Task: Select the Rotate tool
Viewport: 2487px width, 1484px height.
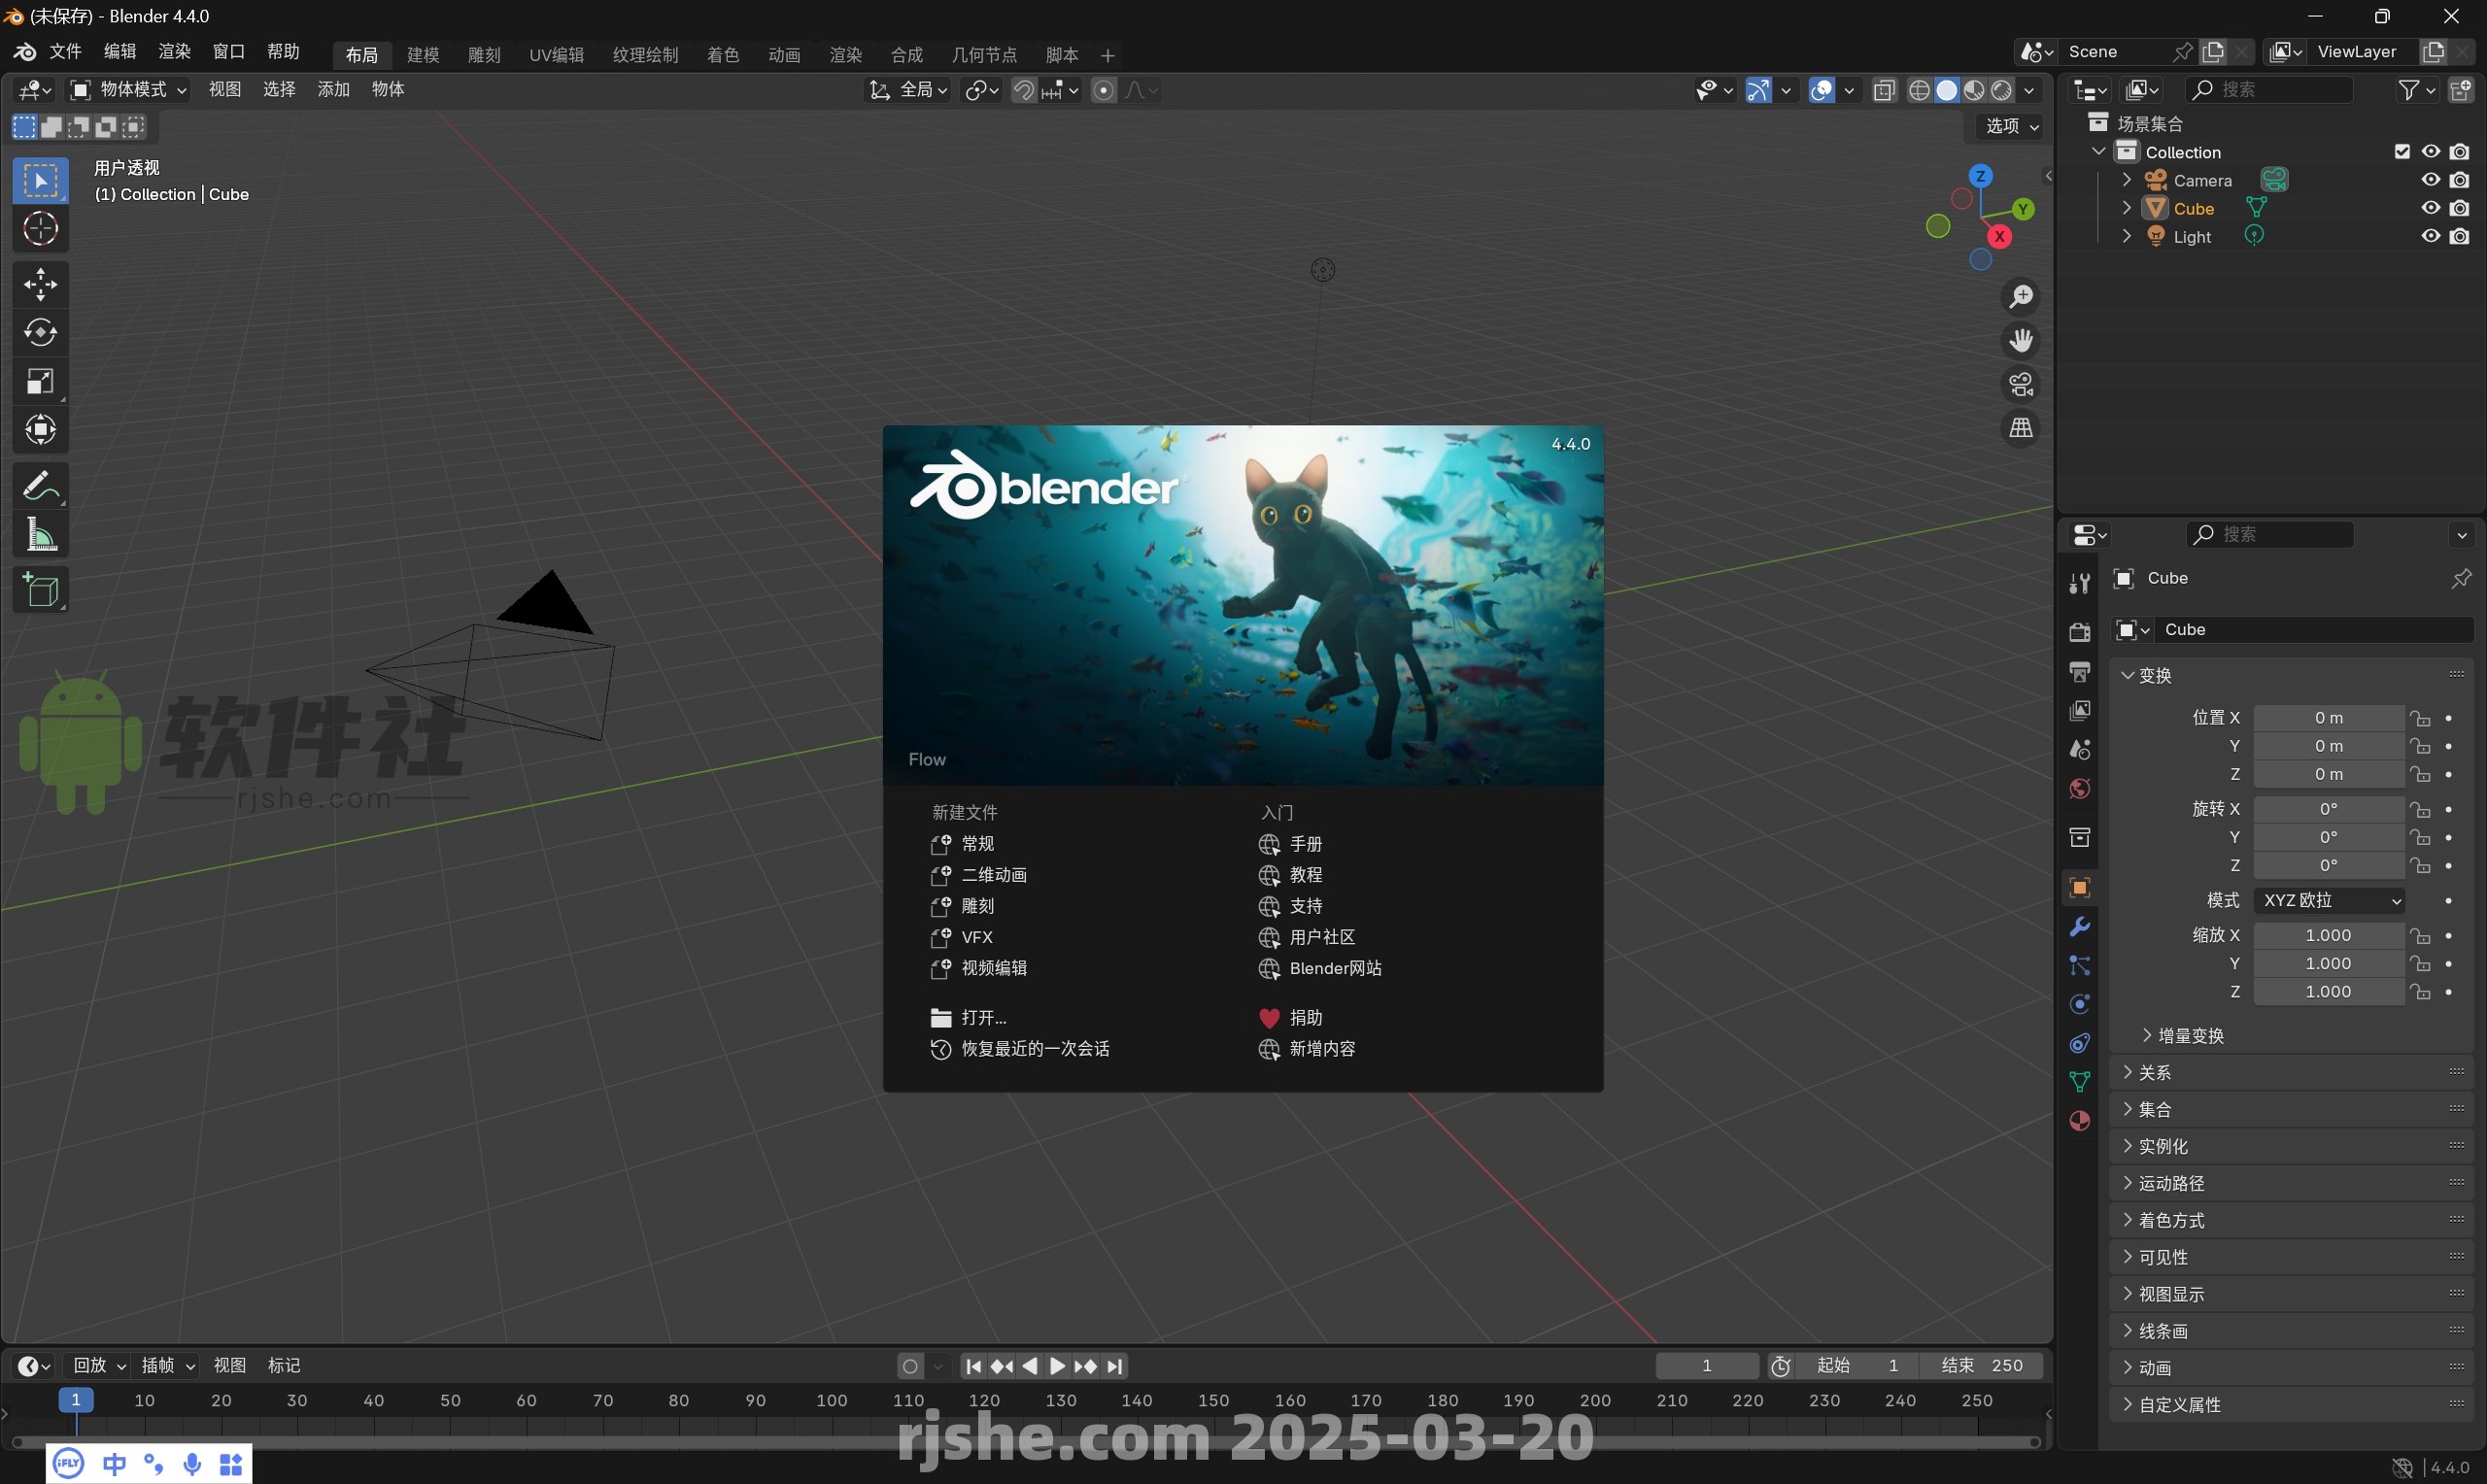Action: click(40, 333)
